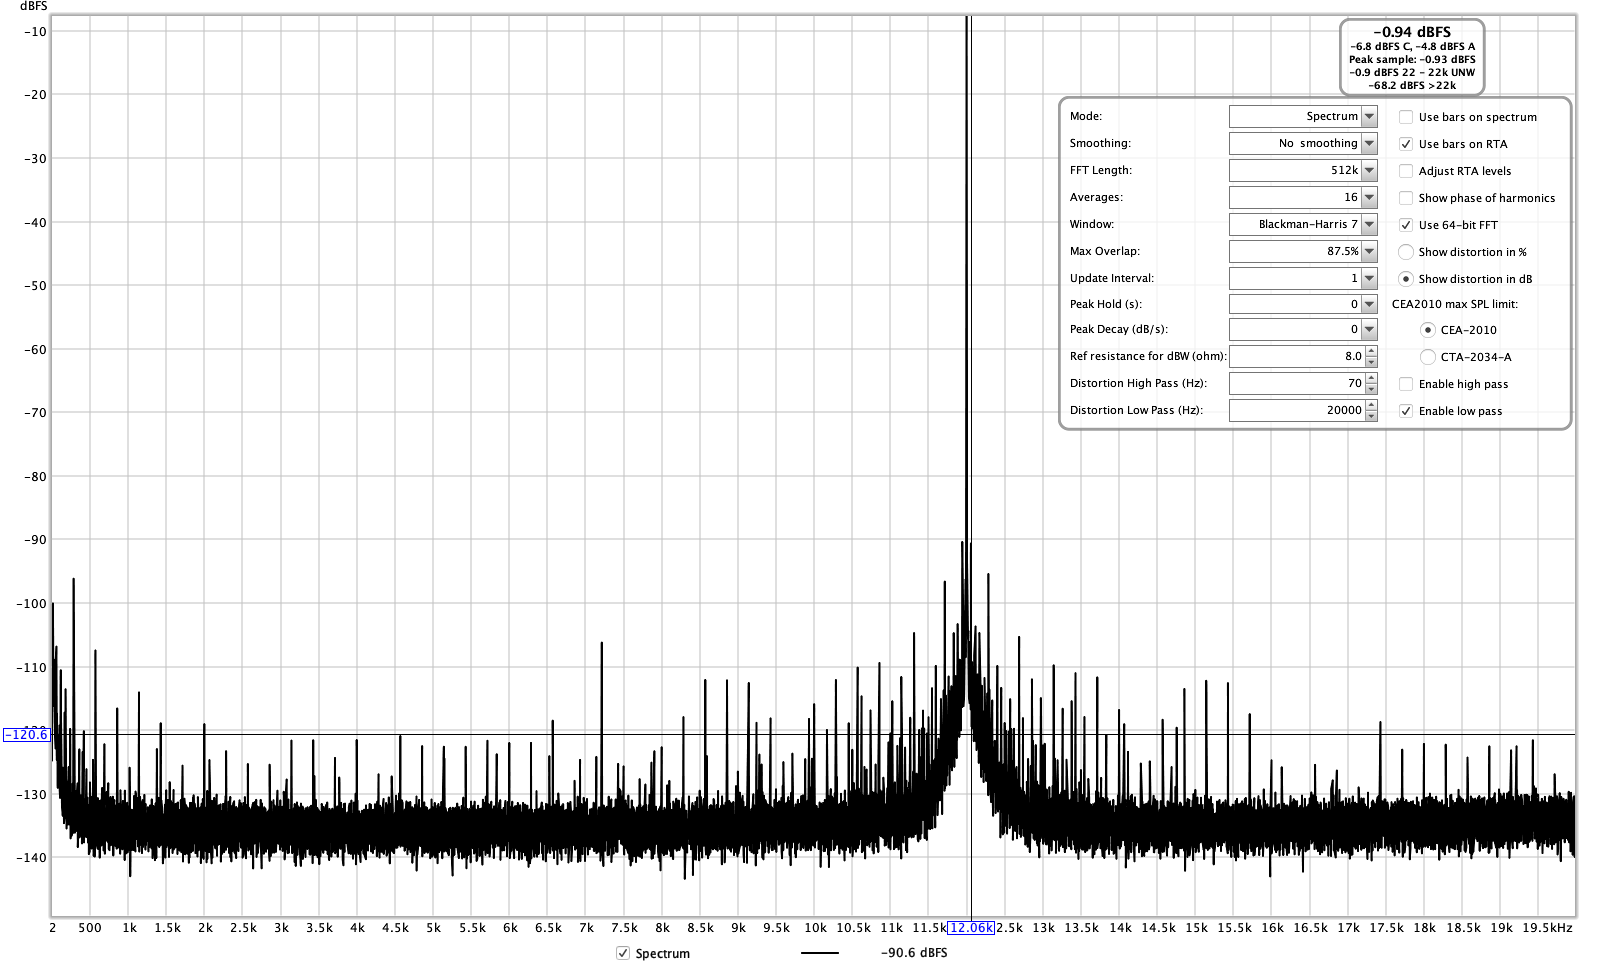
Task: Click the -68.2 dBFS >22k readout
Action: point(1412,86)
